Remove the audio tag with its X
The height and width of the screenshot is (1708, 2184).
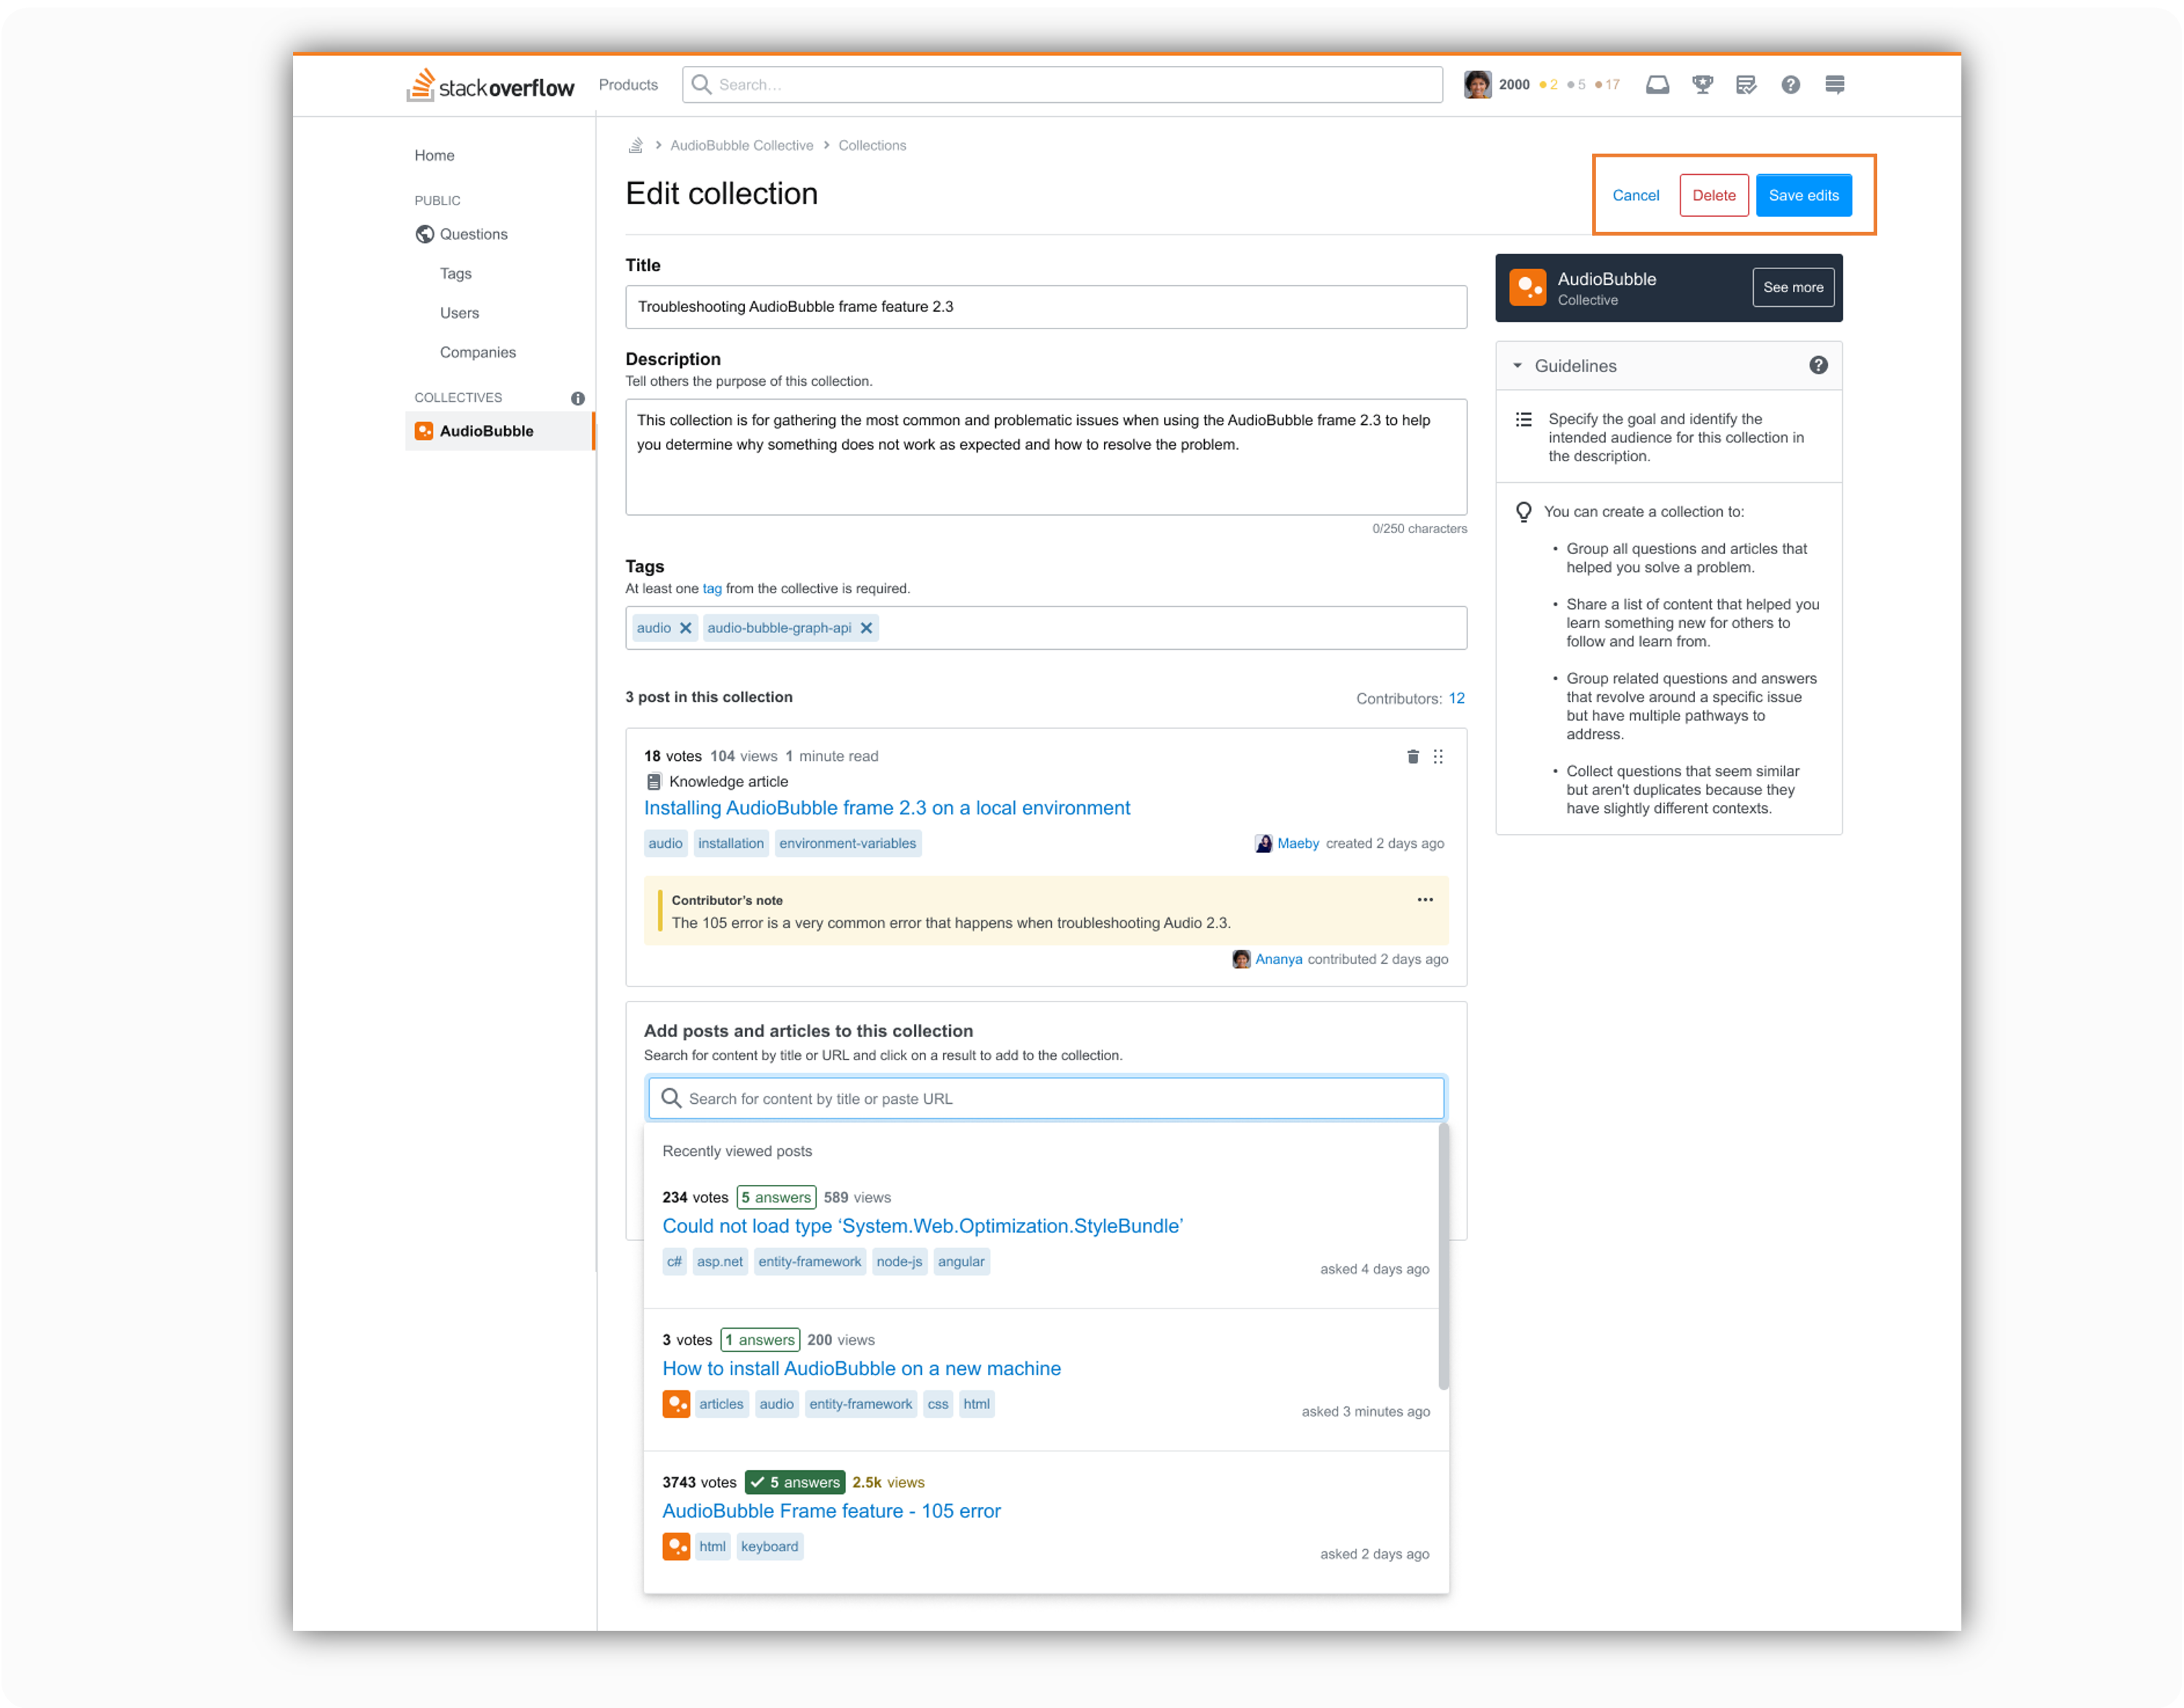[x=686, y=628]
